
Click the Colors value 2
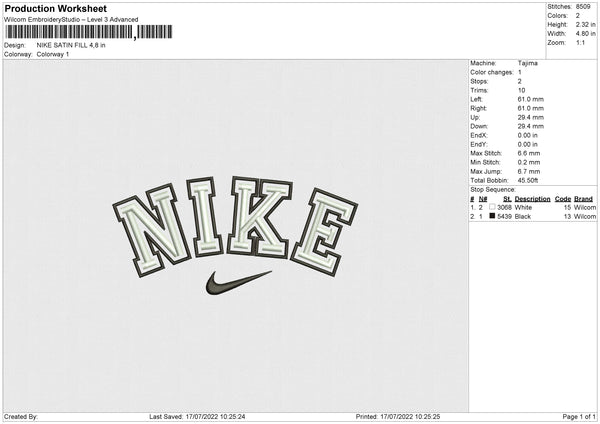click(x=578, y=16)
